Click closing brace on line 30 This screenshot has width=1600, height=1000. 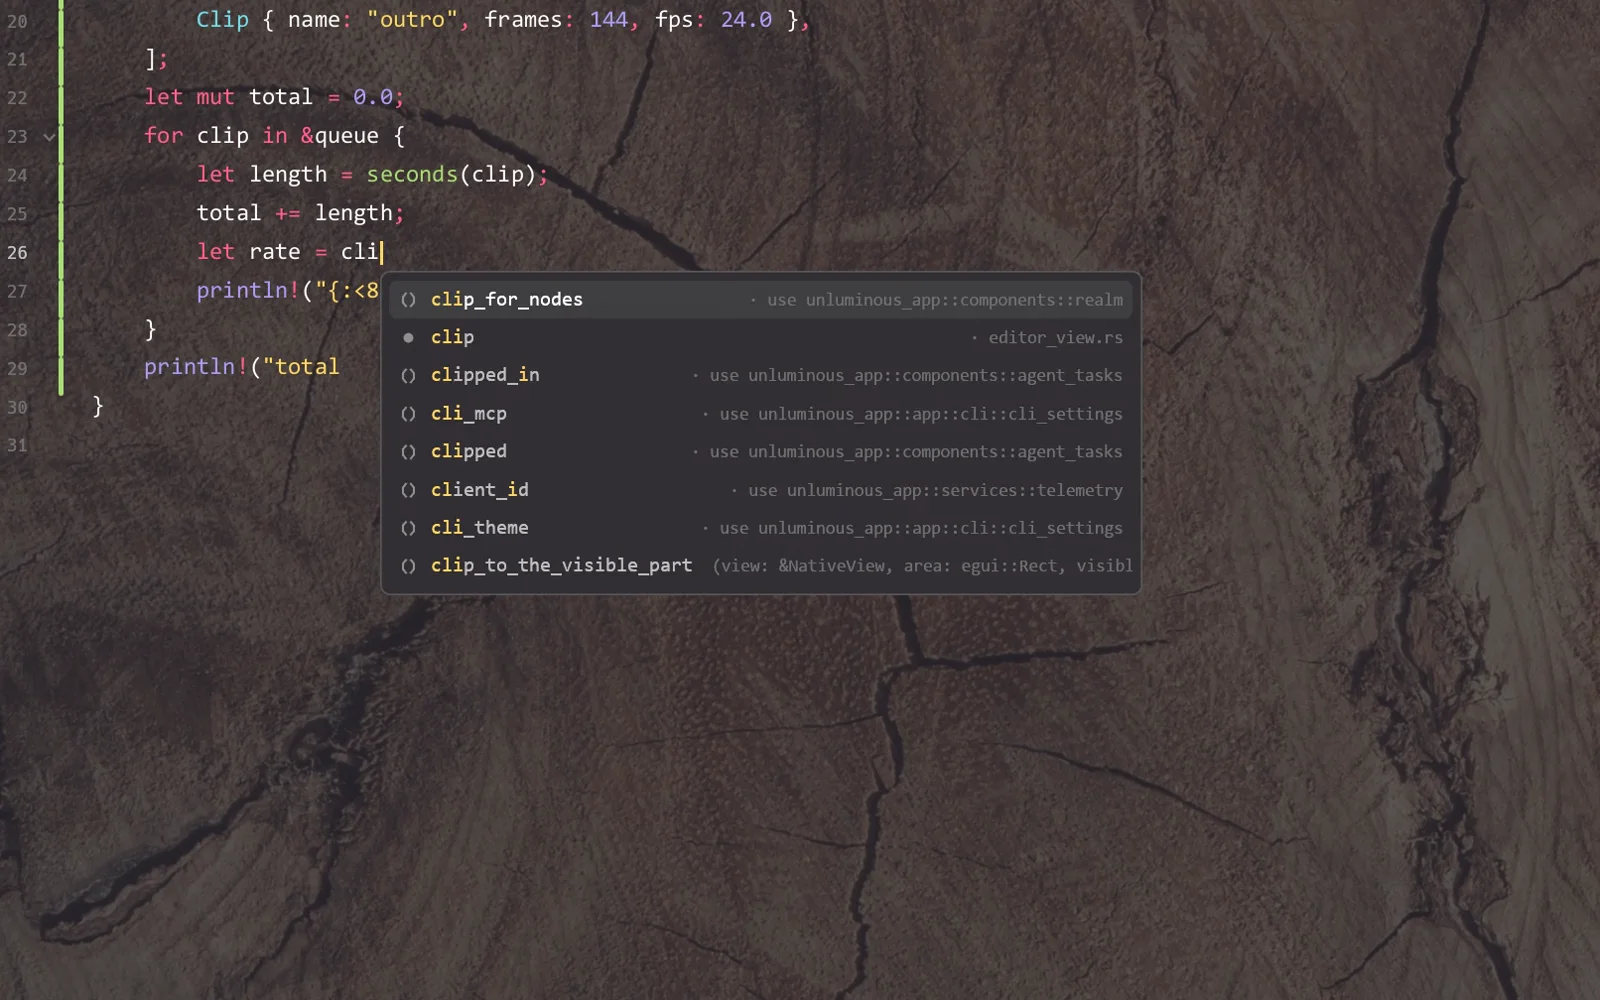click(98, 406)
